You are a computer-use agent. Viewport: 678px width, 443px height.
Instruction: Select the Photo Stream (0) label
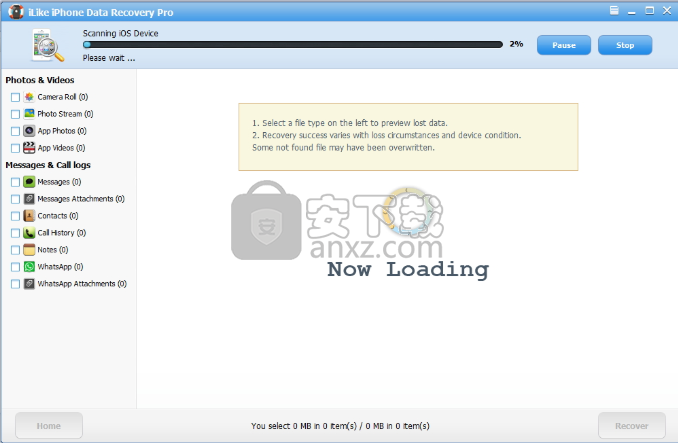click(65, 114)
